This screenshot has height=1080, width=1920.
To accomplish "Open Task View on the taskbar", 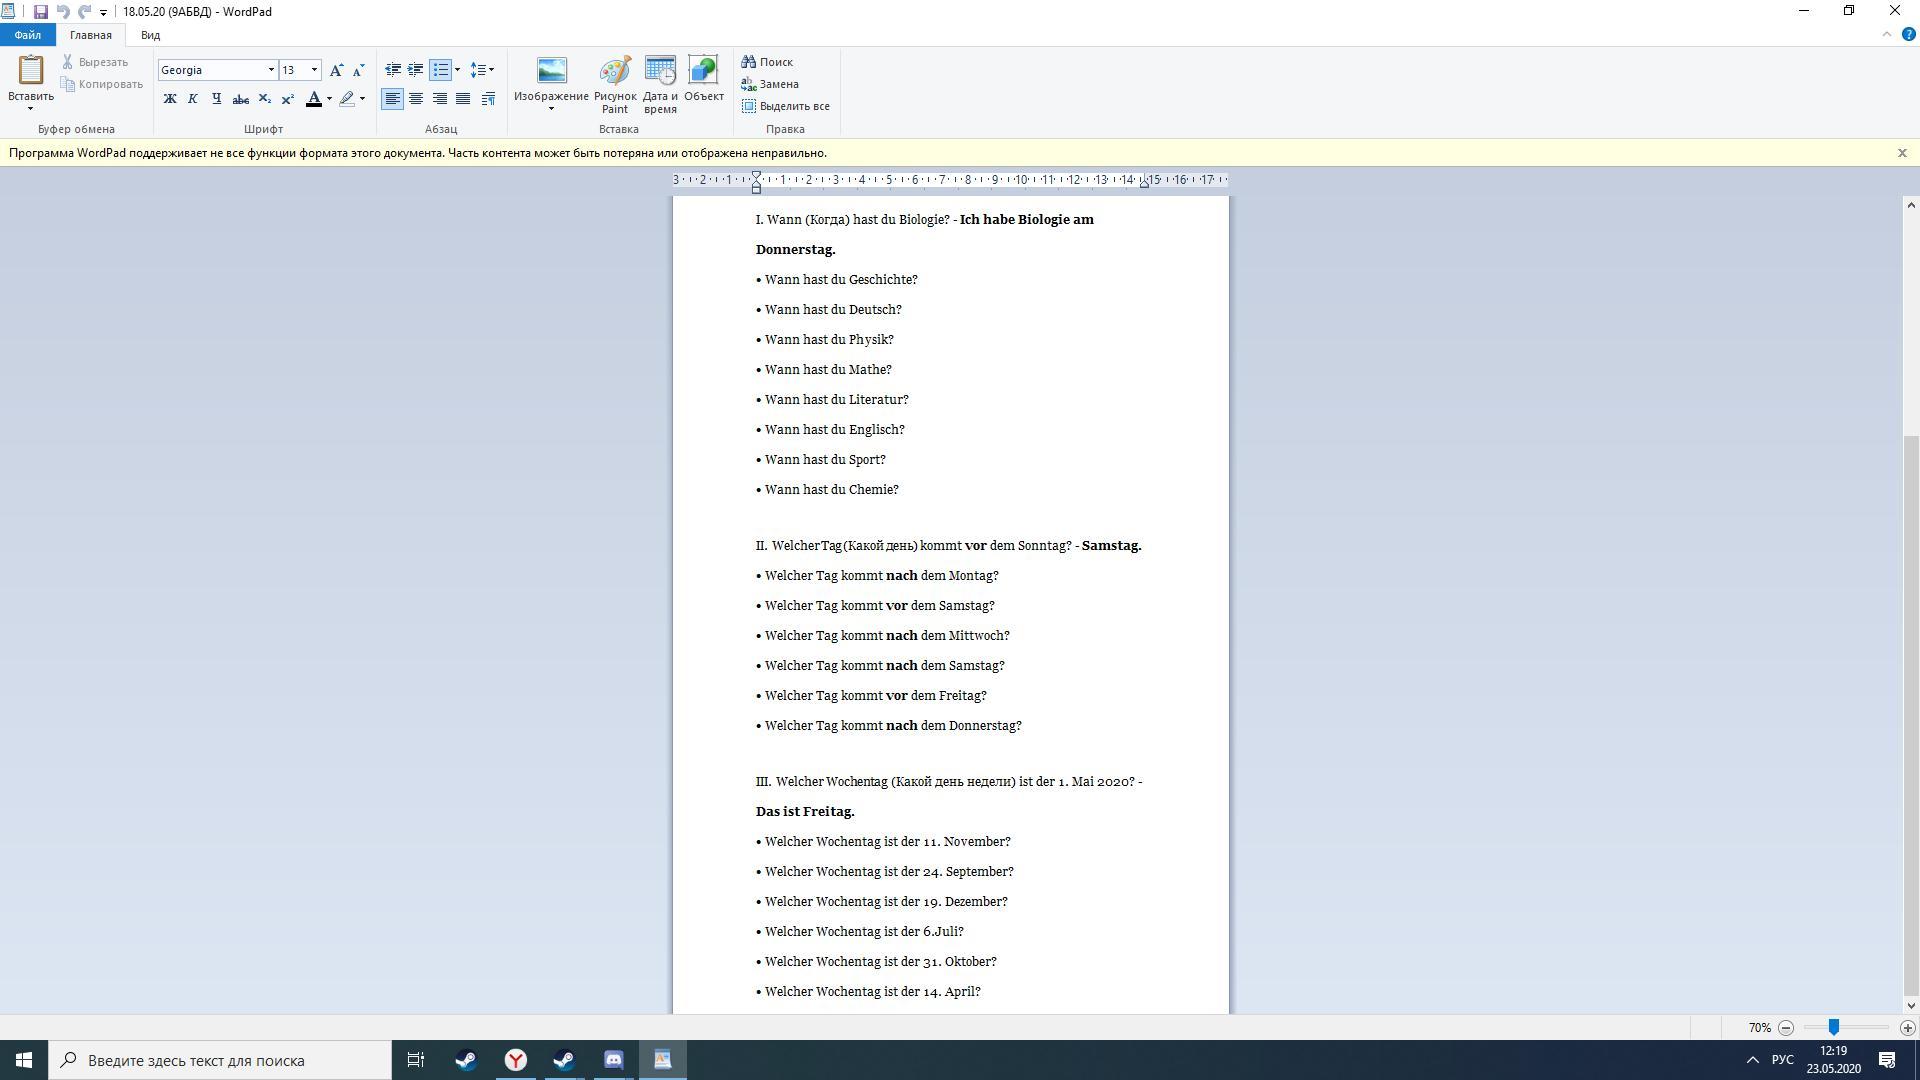I will (416, 1060).
